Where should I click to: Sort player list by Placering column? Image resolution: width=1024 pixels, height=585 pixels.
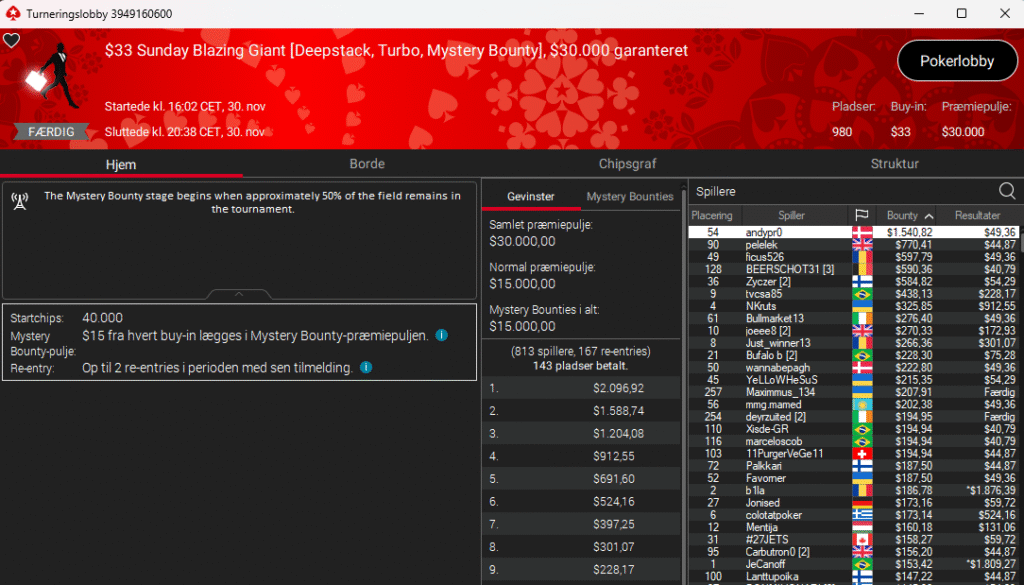point(712,215)
